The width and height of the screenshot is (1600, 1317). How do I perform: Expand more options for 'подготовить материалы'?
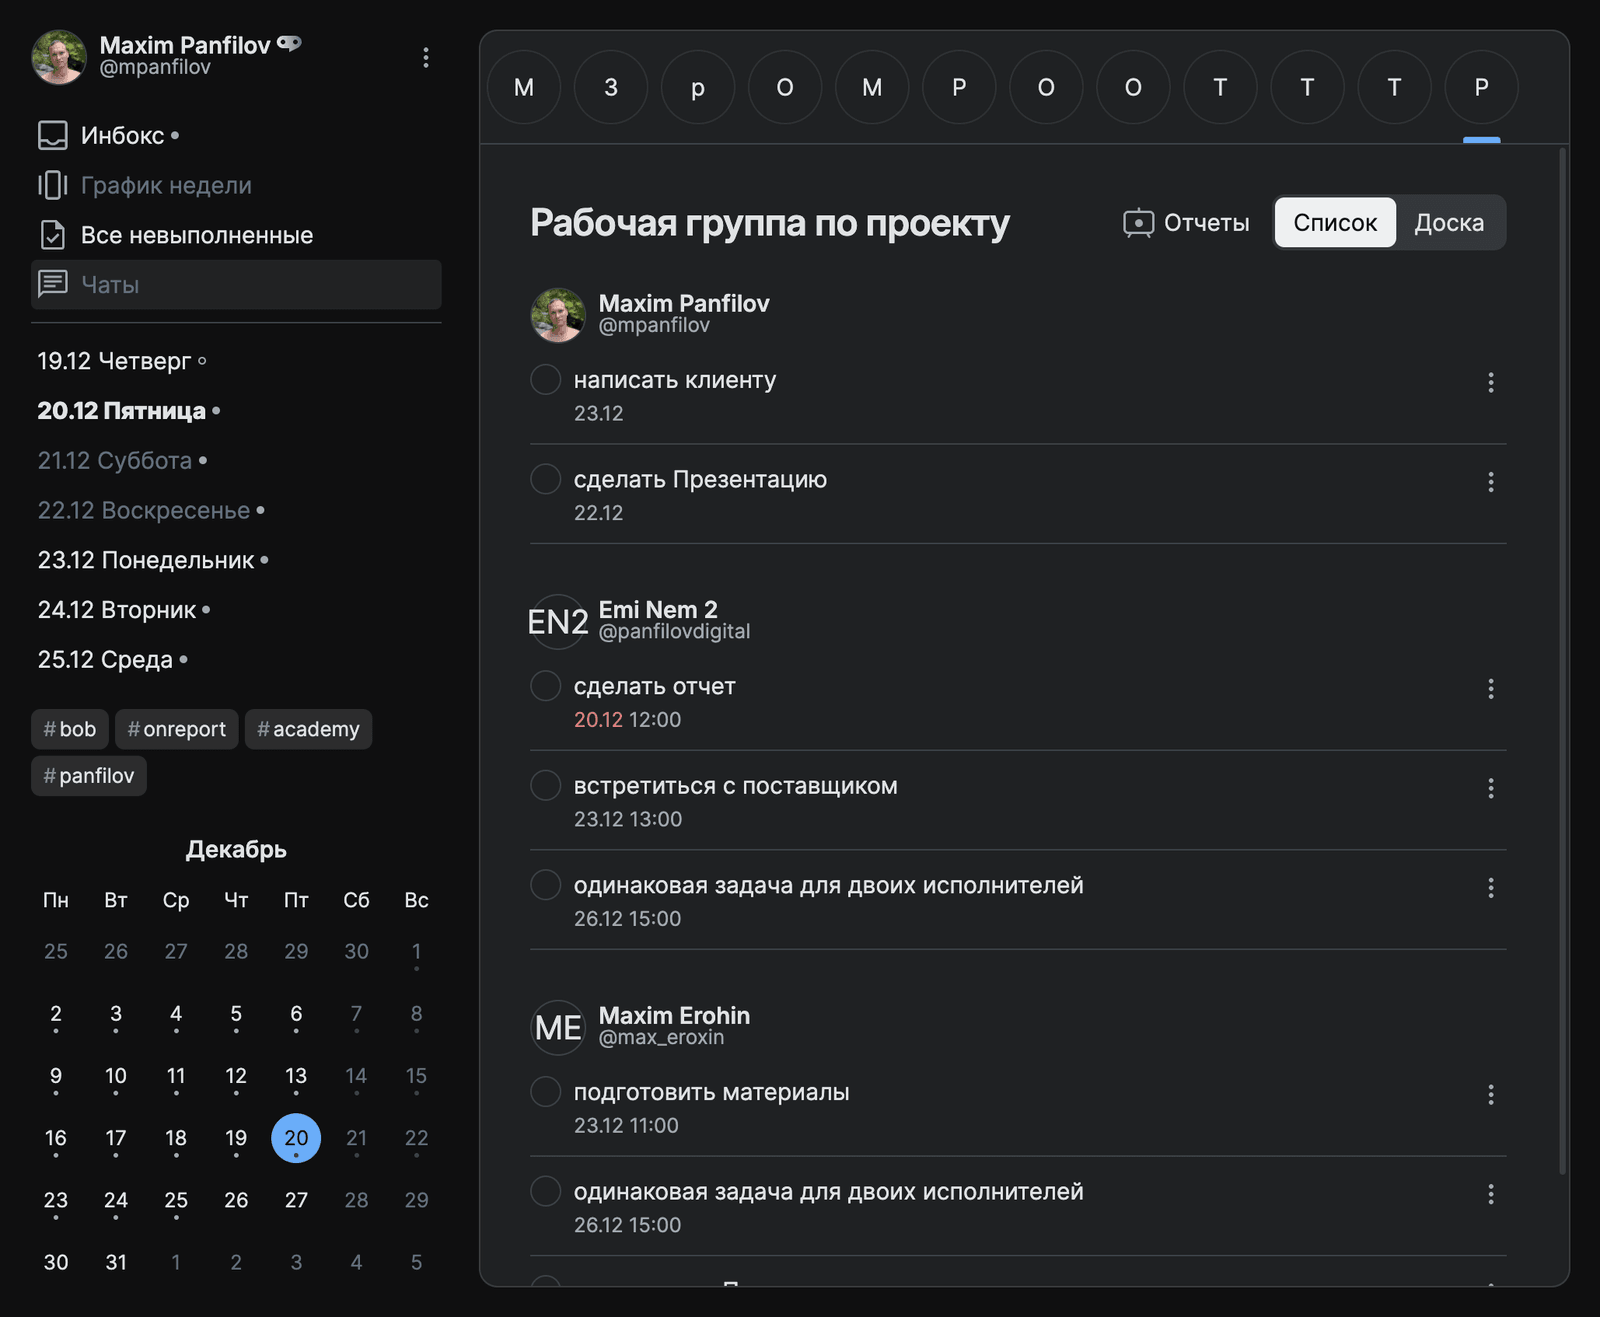(1490, 1095)
